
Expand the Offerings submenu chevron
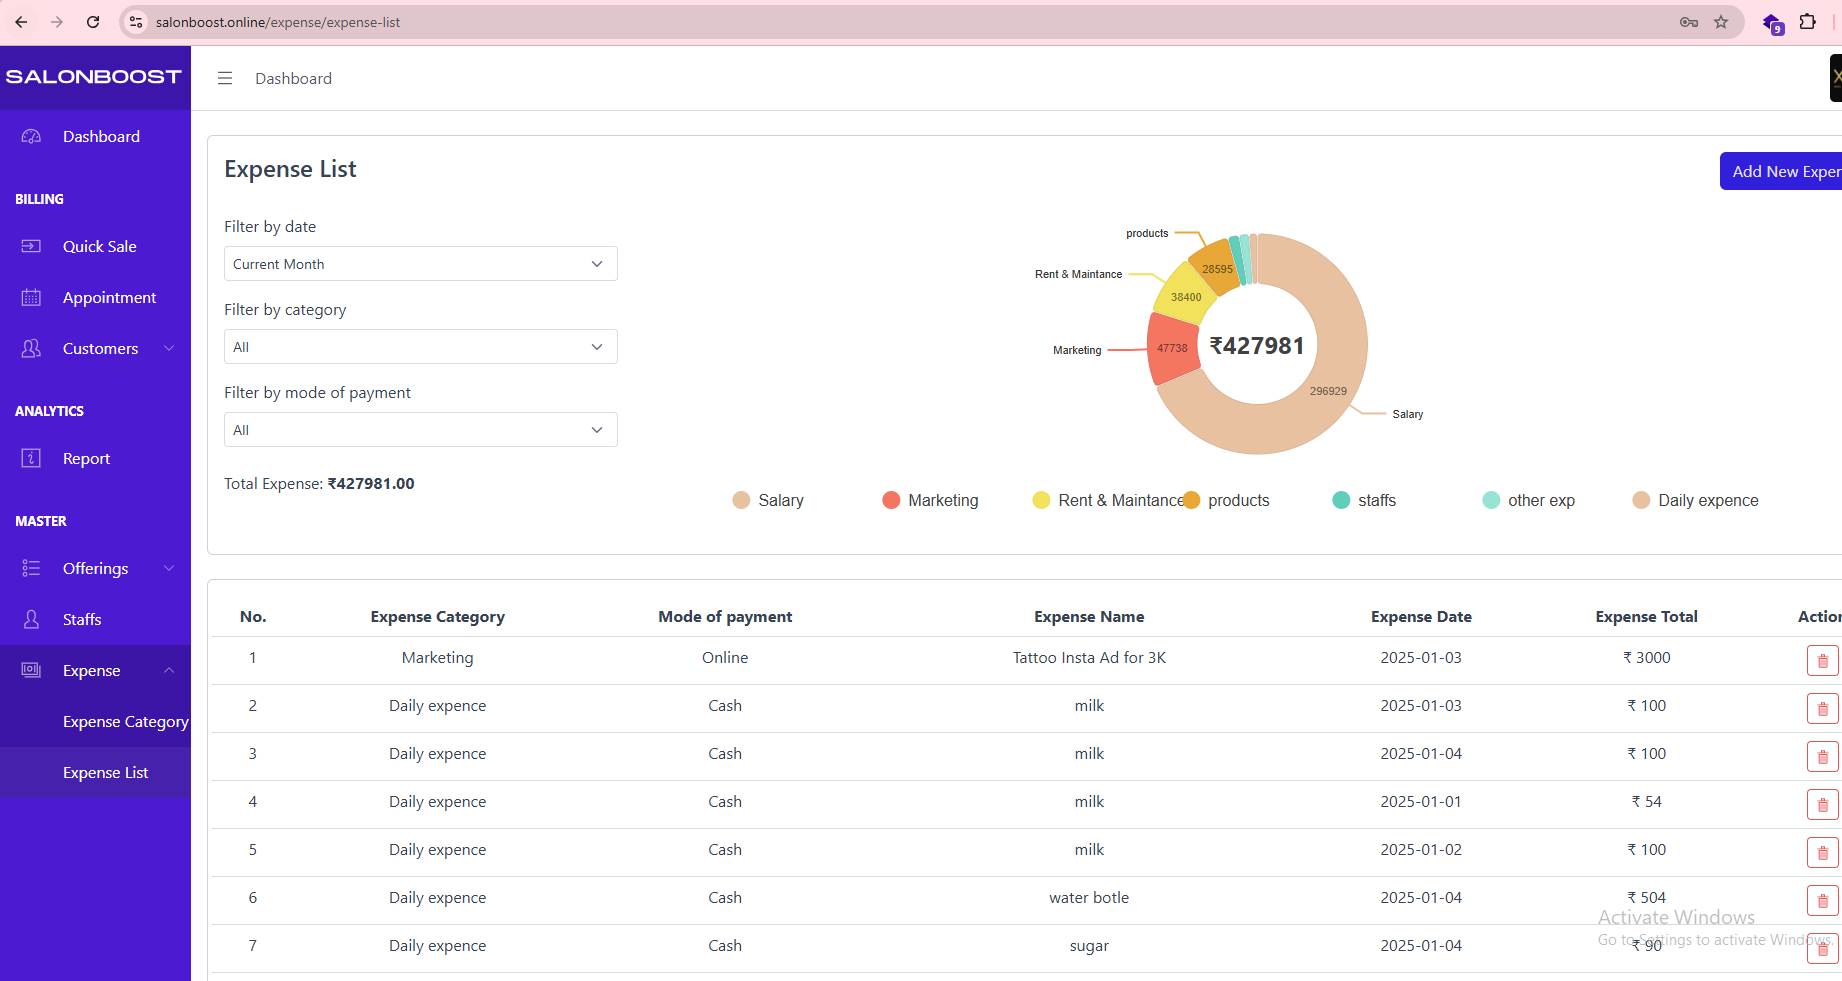[169, 568]
